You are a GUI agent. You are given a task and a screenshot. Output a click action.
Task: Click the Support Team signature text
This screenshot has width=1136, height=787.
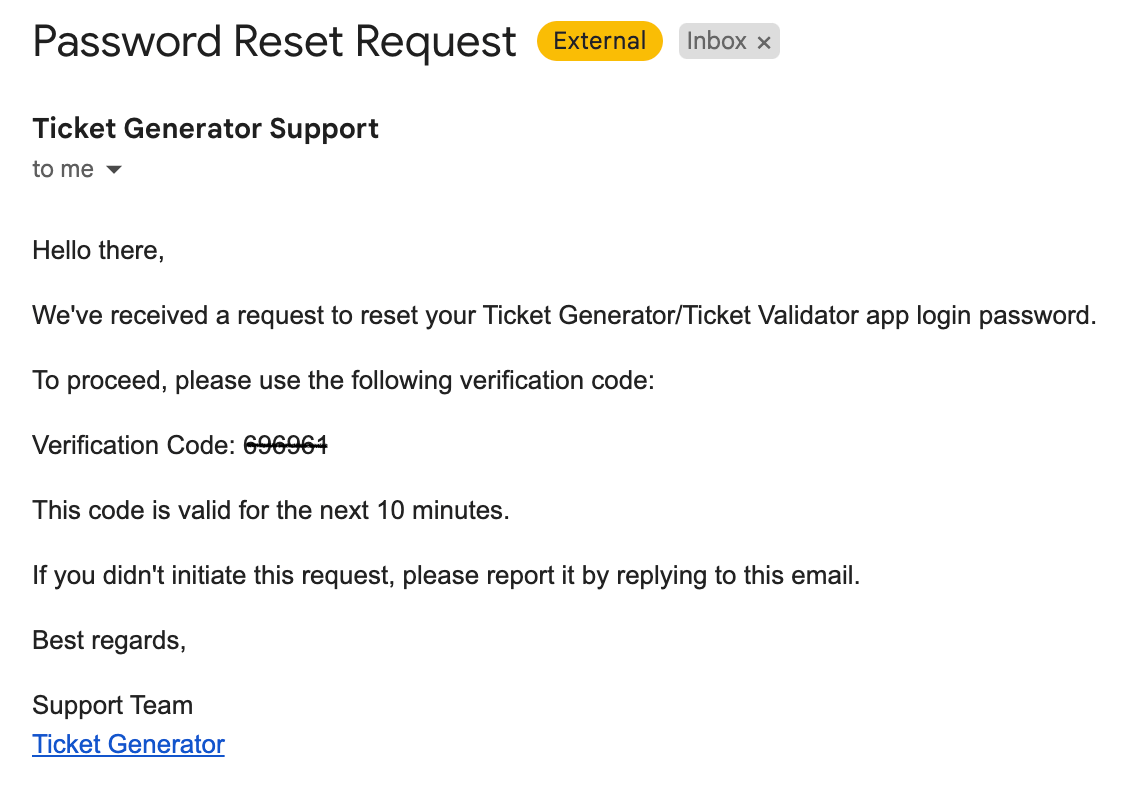click(x=112, y=705)
